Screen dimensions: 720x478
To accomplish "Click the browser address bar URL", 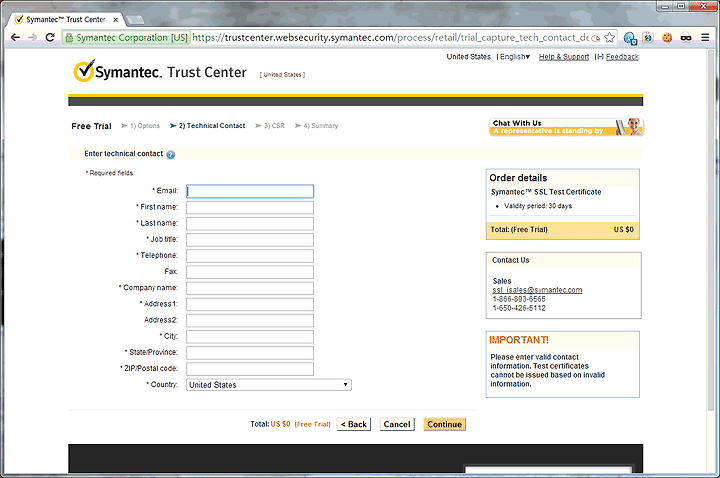I will click(390, 38).
